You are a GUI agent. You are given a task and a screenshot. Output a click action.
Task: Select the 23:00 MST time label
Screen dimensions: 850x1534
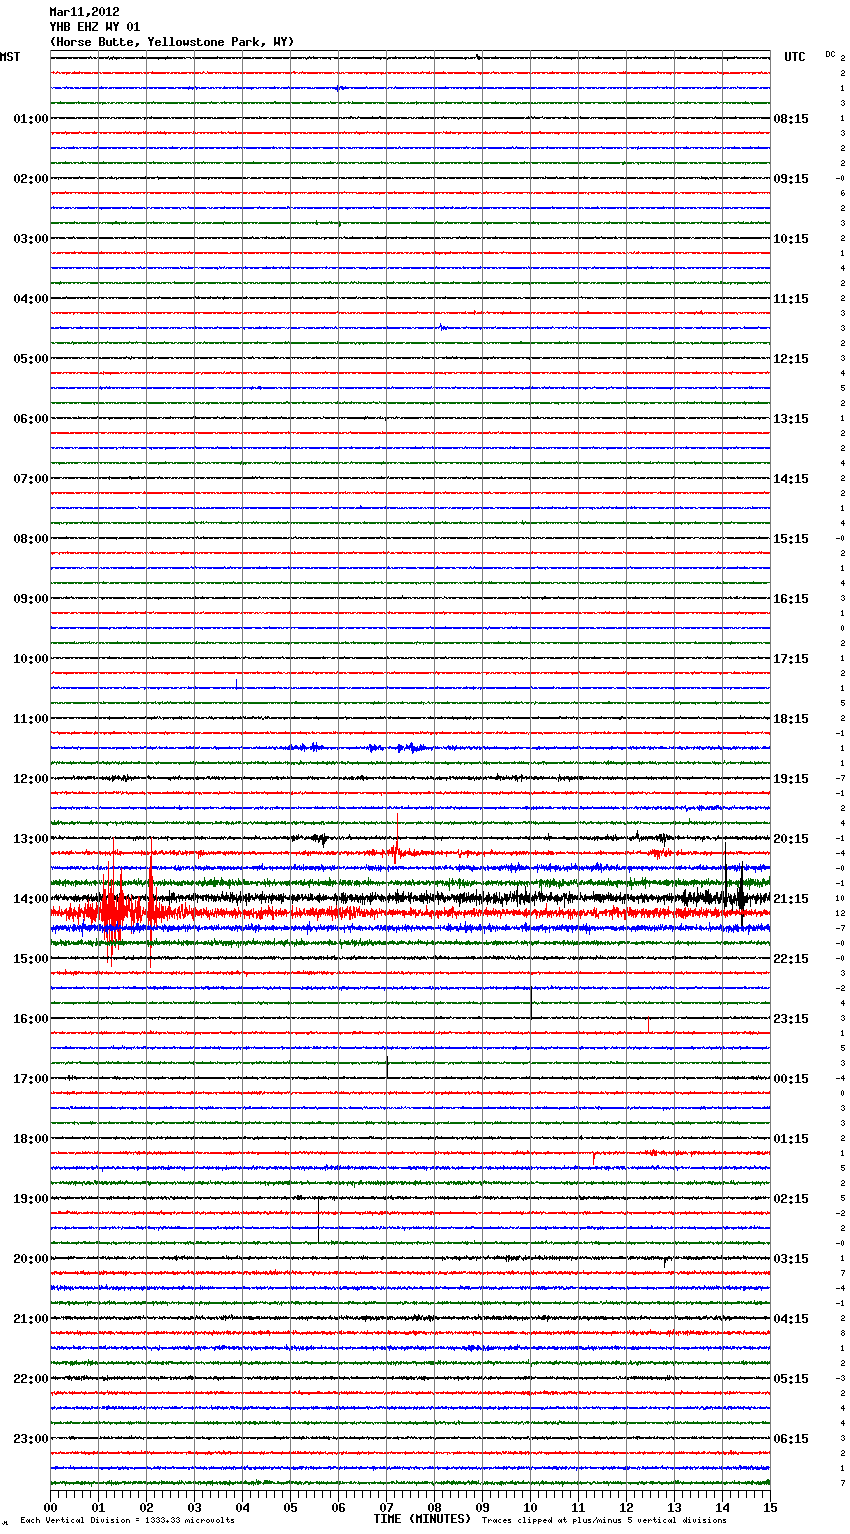pos(30,1439)
